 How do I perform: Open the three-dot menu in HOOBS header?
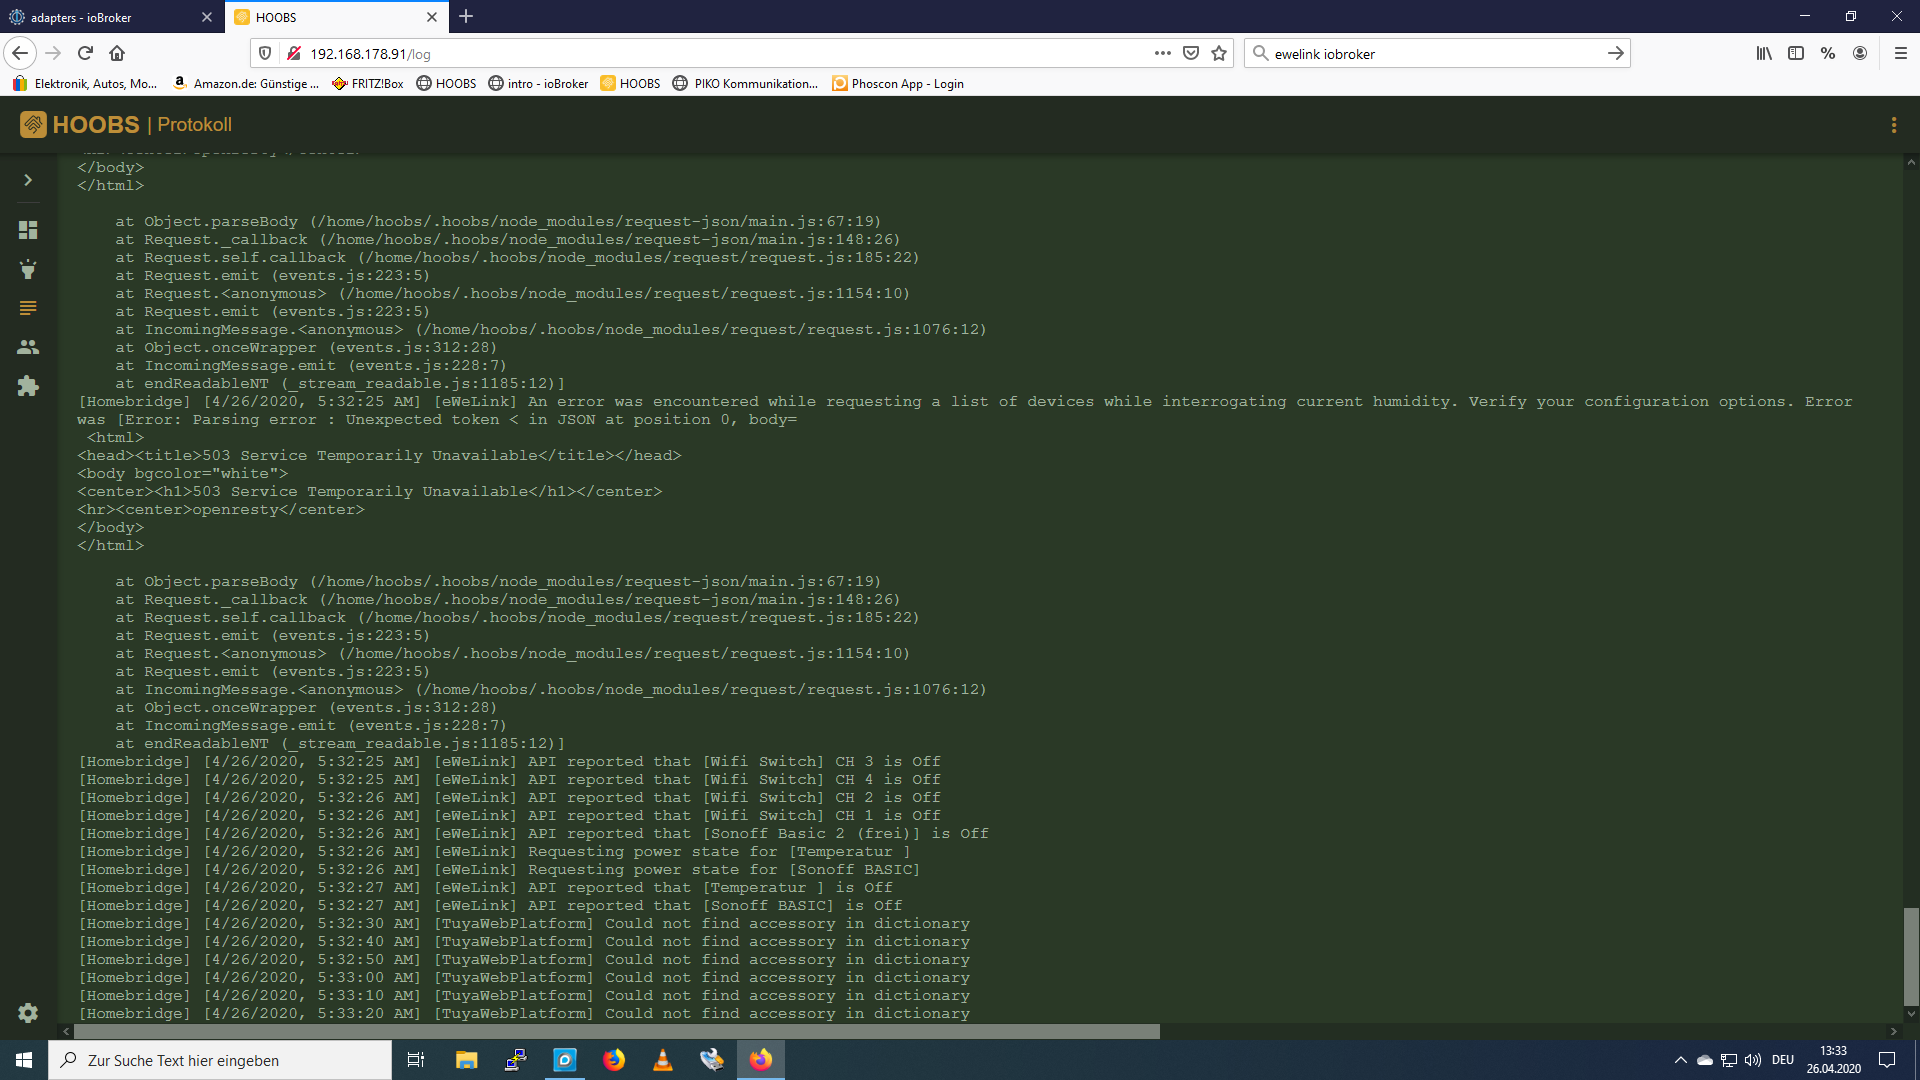pyautogui.click(x=1893, y=125)
